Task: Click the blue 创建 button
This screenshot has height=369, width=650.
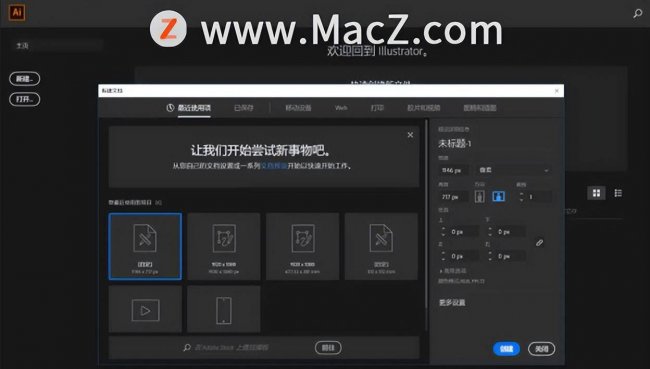Action: (x=507, y=349)
